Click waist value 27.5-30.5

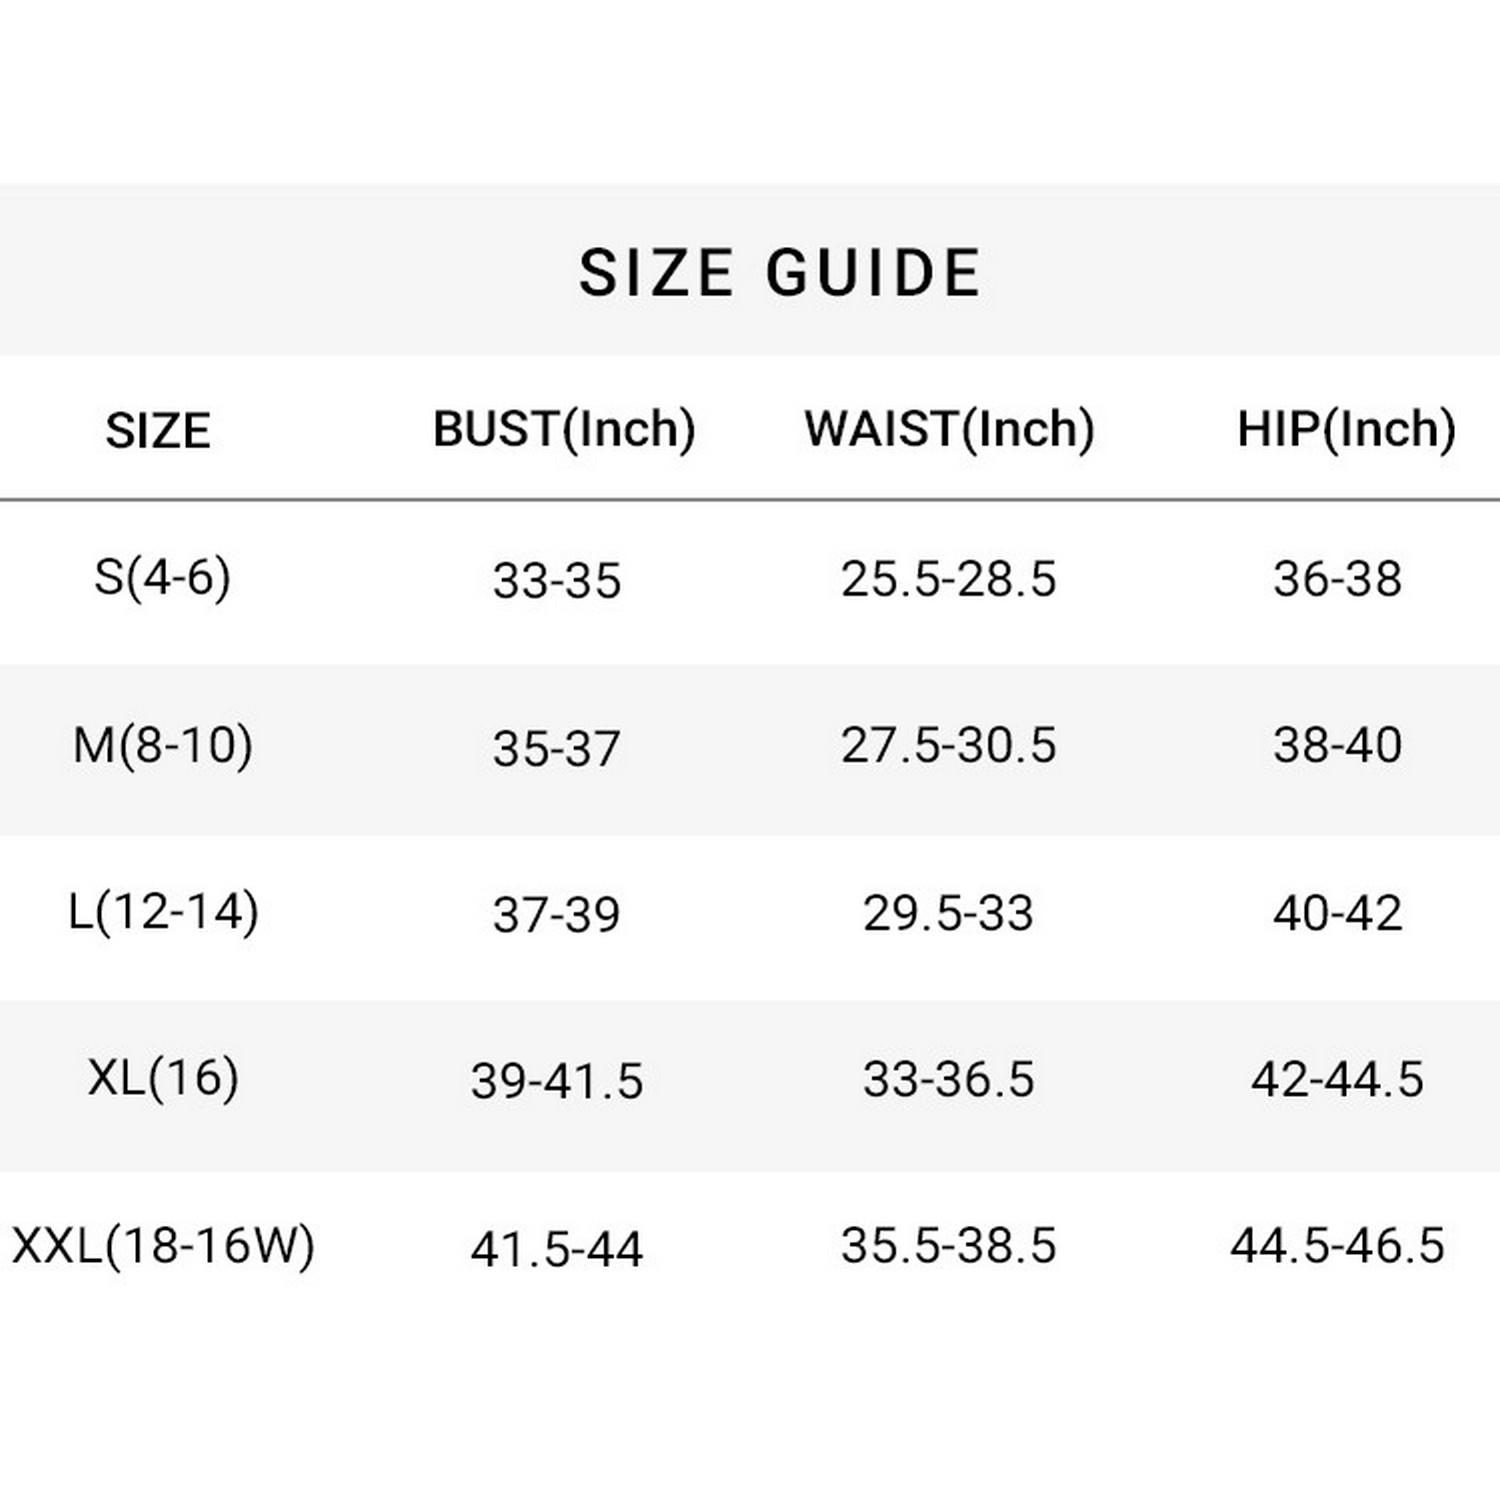pos(948,745)
